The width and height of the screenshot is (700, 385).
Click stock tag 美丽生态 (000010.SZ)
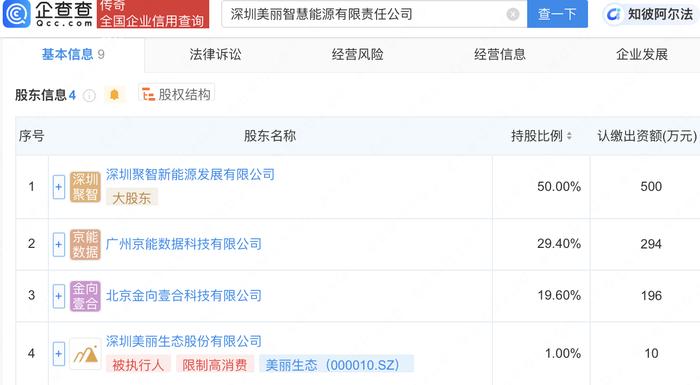pyautogui.click(x=337, y=365)
